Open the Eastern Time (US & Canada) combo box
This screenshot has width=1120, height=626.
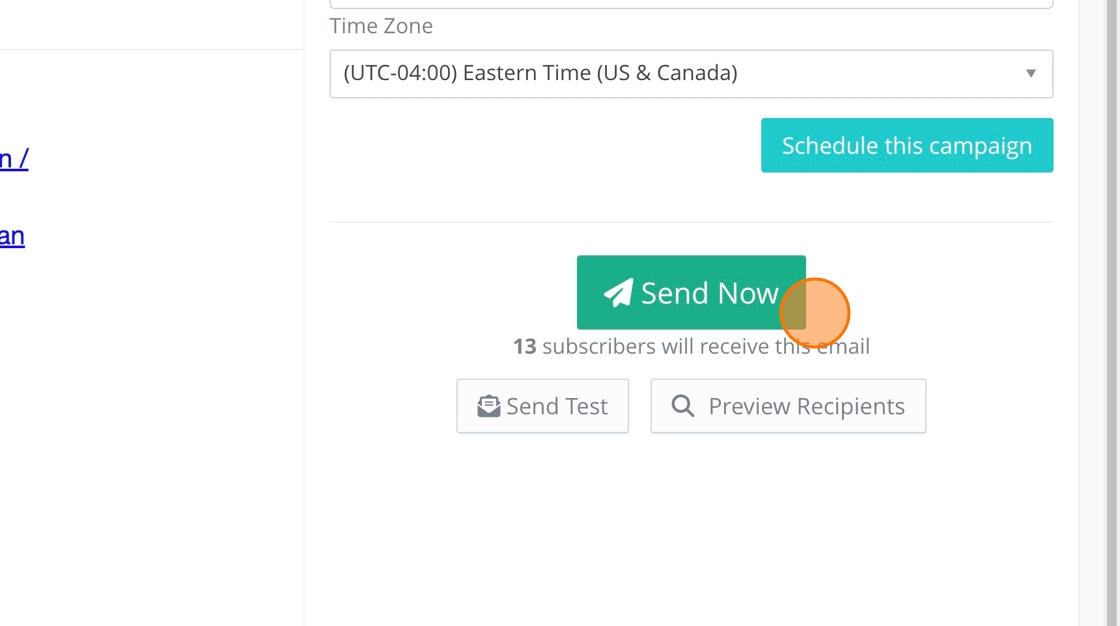pyautogui.click(x=690, y=74)
